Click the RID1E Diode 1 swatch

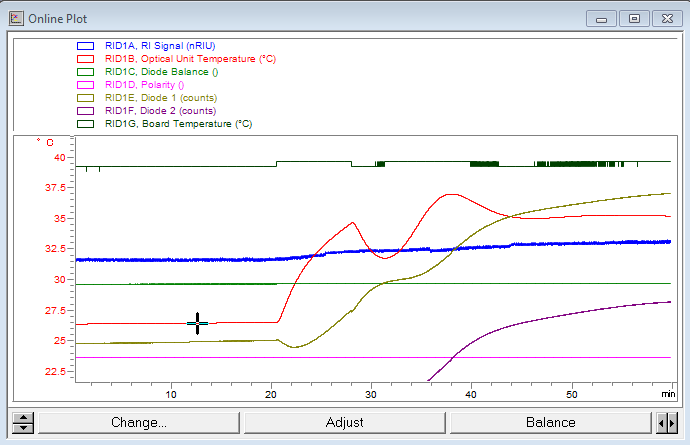pos(85,98)
